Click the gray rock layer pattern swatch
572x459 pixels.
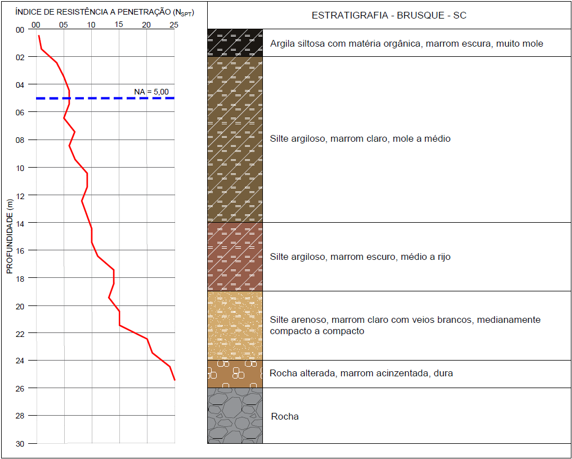tap(235, 416)
